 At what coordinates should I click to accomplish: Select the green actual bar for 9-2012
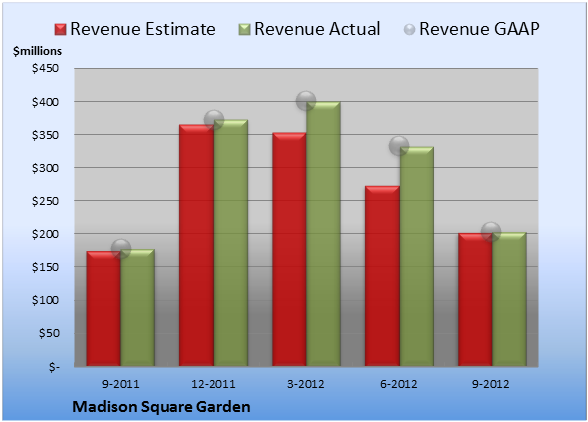(509, 299)
